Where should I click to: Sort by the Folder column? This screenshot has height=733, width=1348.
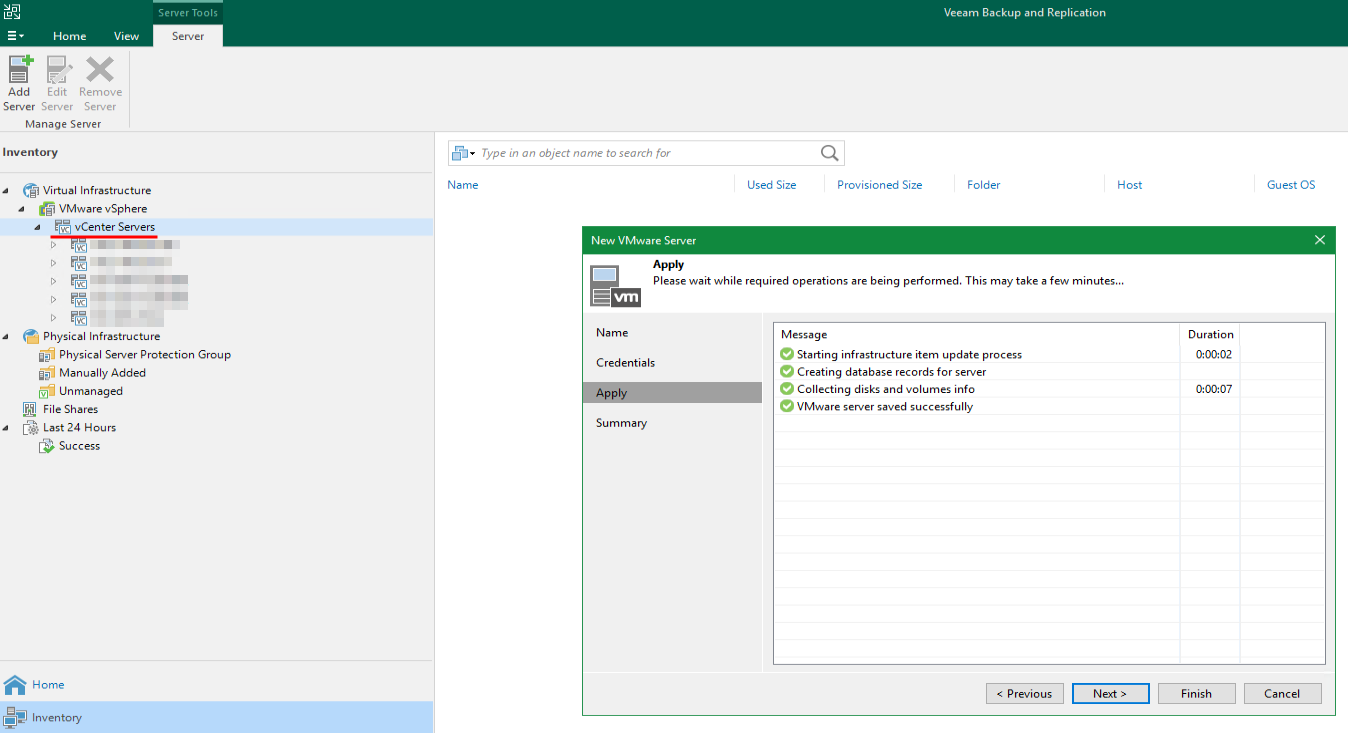[984, 185]
